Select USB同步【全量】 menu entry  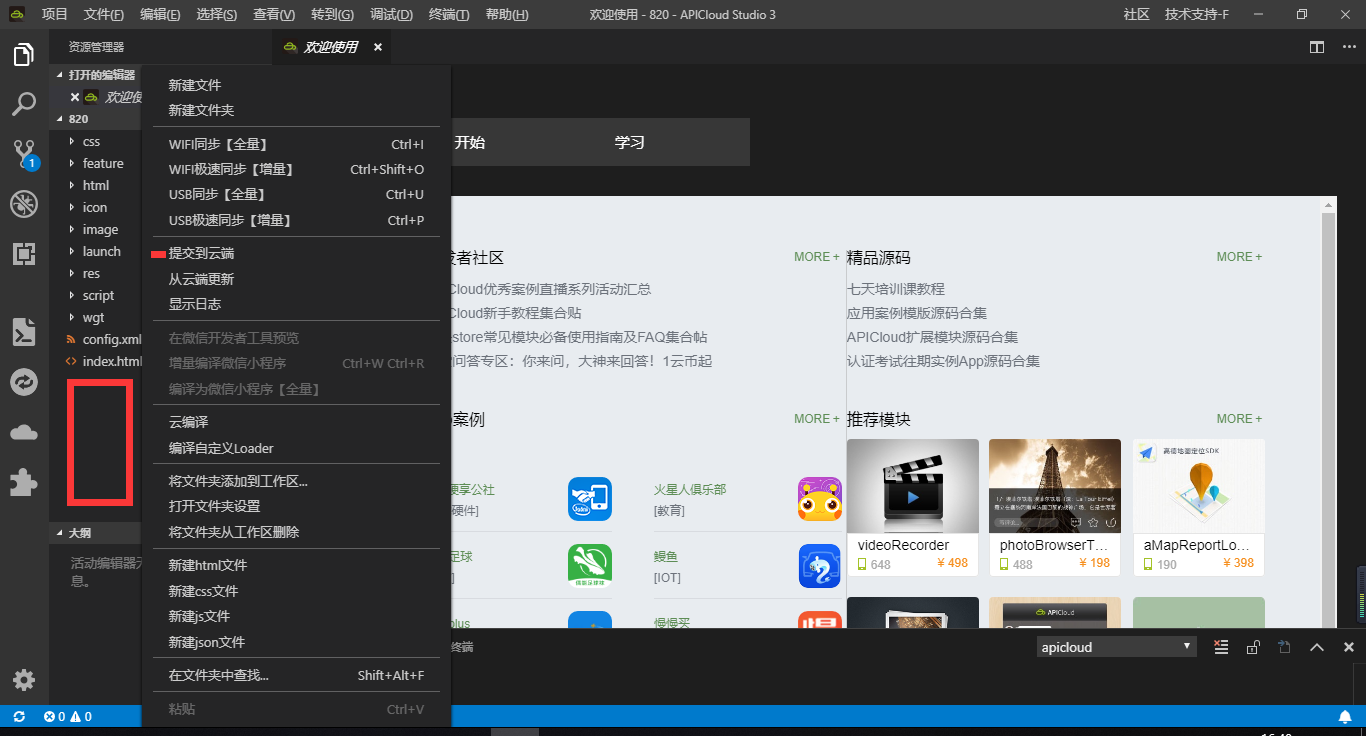[296, 194]
